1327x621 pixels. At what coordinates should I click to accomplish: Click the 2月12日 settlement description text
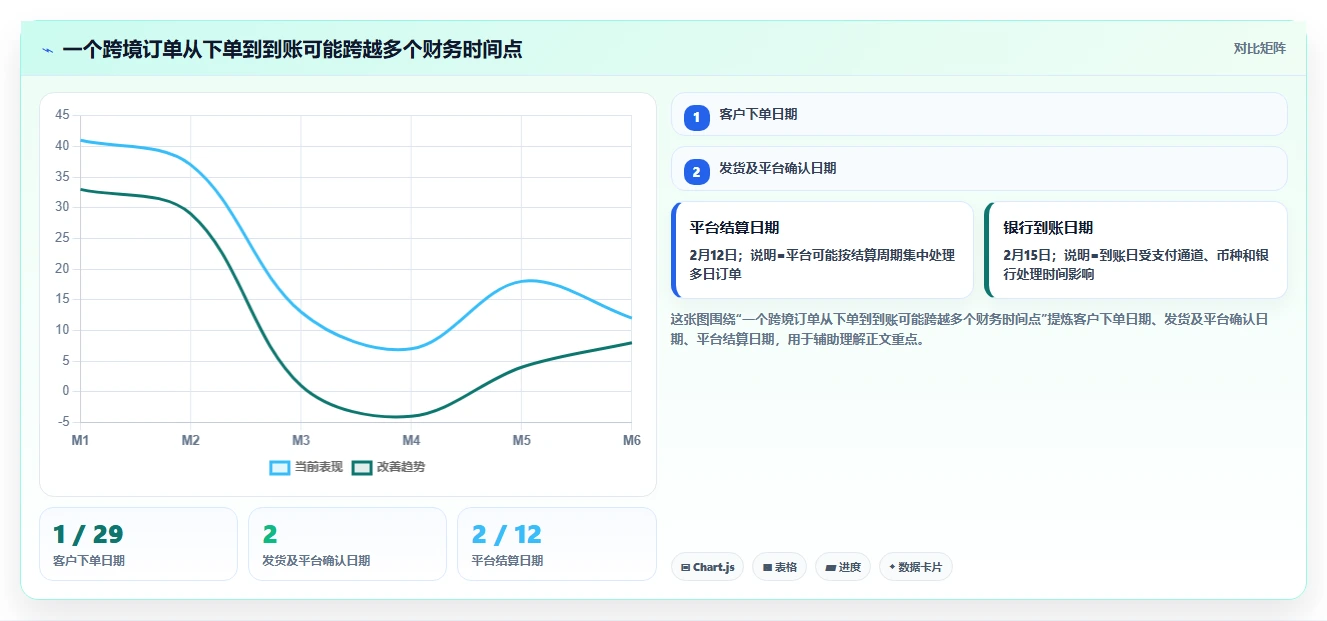pyautogui.click(x=822, y=264)
